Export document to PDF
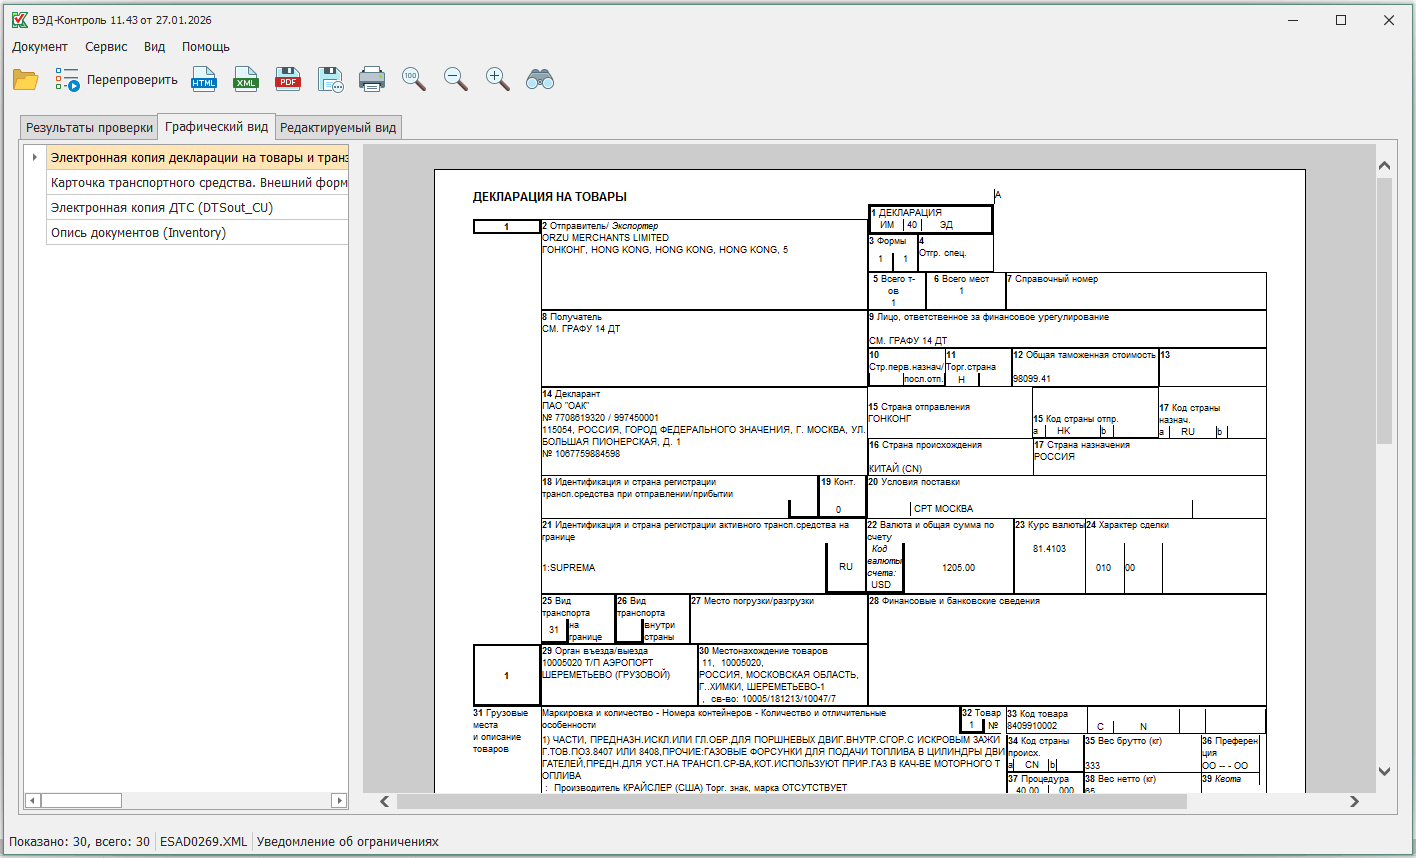The width and height of the screenshot is (1416, 858). 288,80
